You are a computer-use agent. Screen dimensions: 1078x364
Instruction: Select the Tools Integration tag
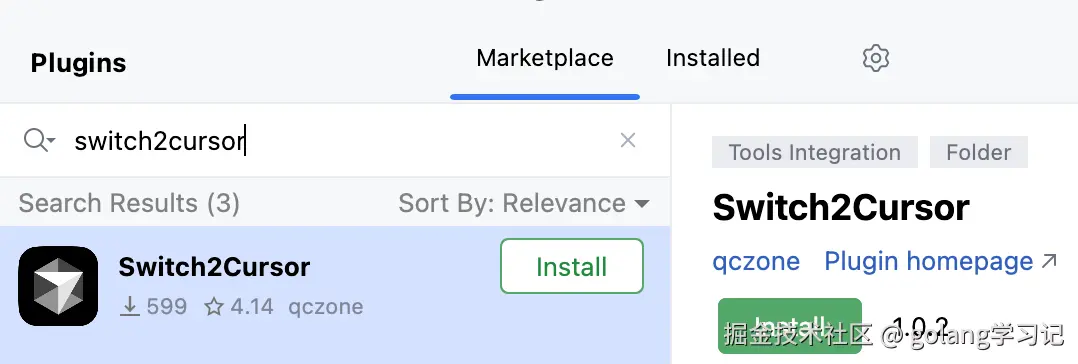tap(815, 152)
